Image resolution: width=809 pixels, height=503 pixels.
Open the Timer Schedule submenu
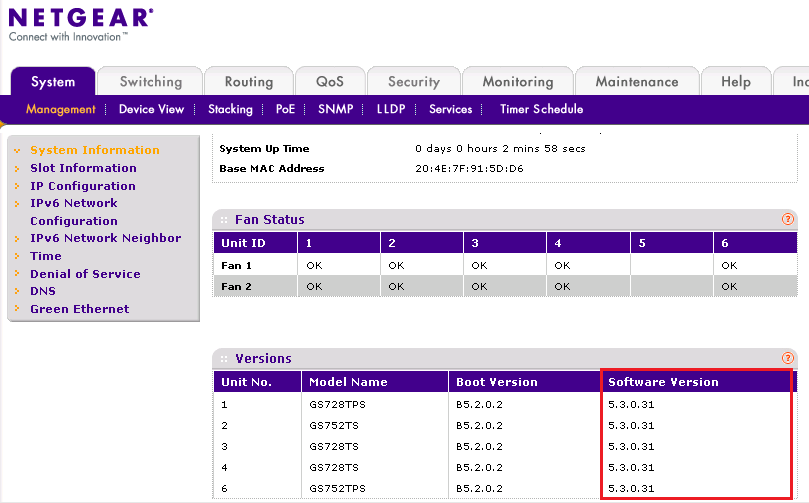(541, 109)
